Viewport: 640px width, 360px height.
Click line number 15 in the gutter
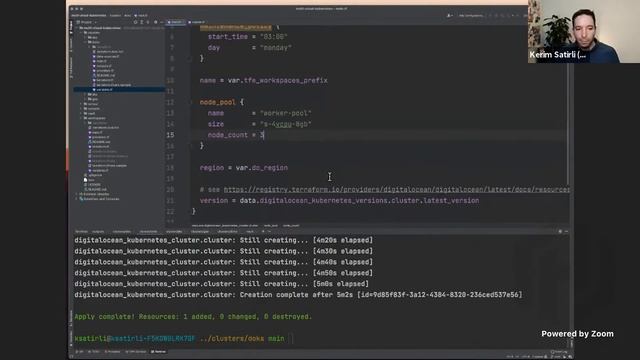[x=170, y=135]
